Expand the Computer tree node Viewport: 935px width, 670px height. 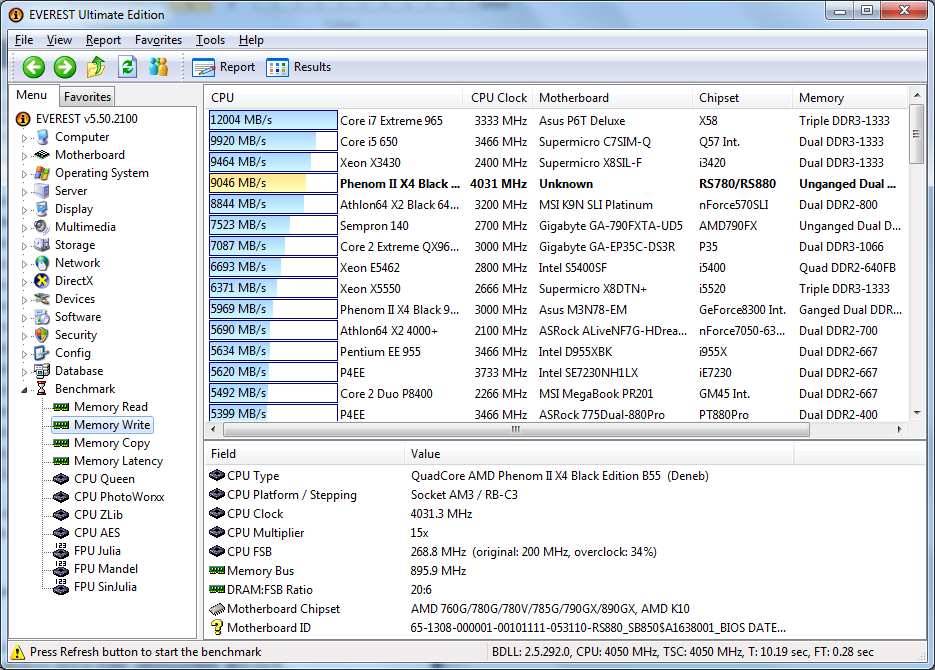[24, 138]
